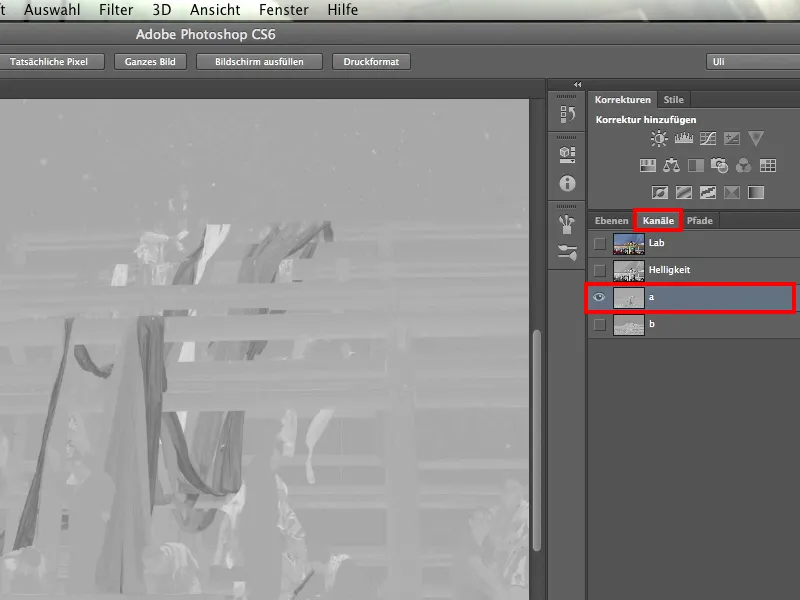
Task: Open the Info panel icon
Action: [x=567, y=183]
